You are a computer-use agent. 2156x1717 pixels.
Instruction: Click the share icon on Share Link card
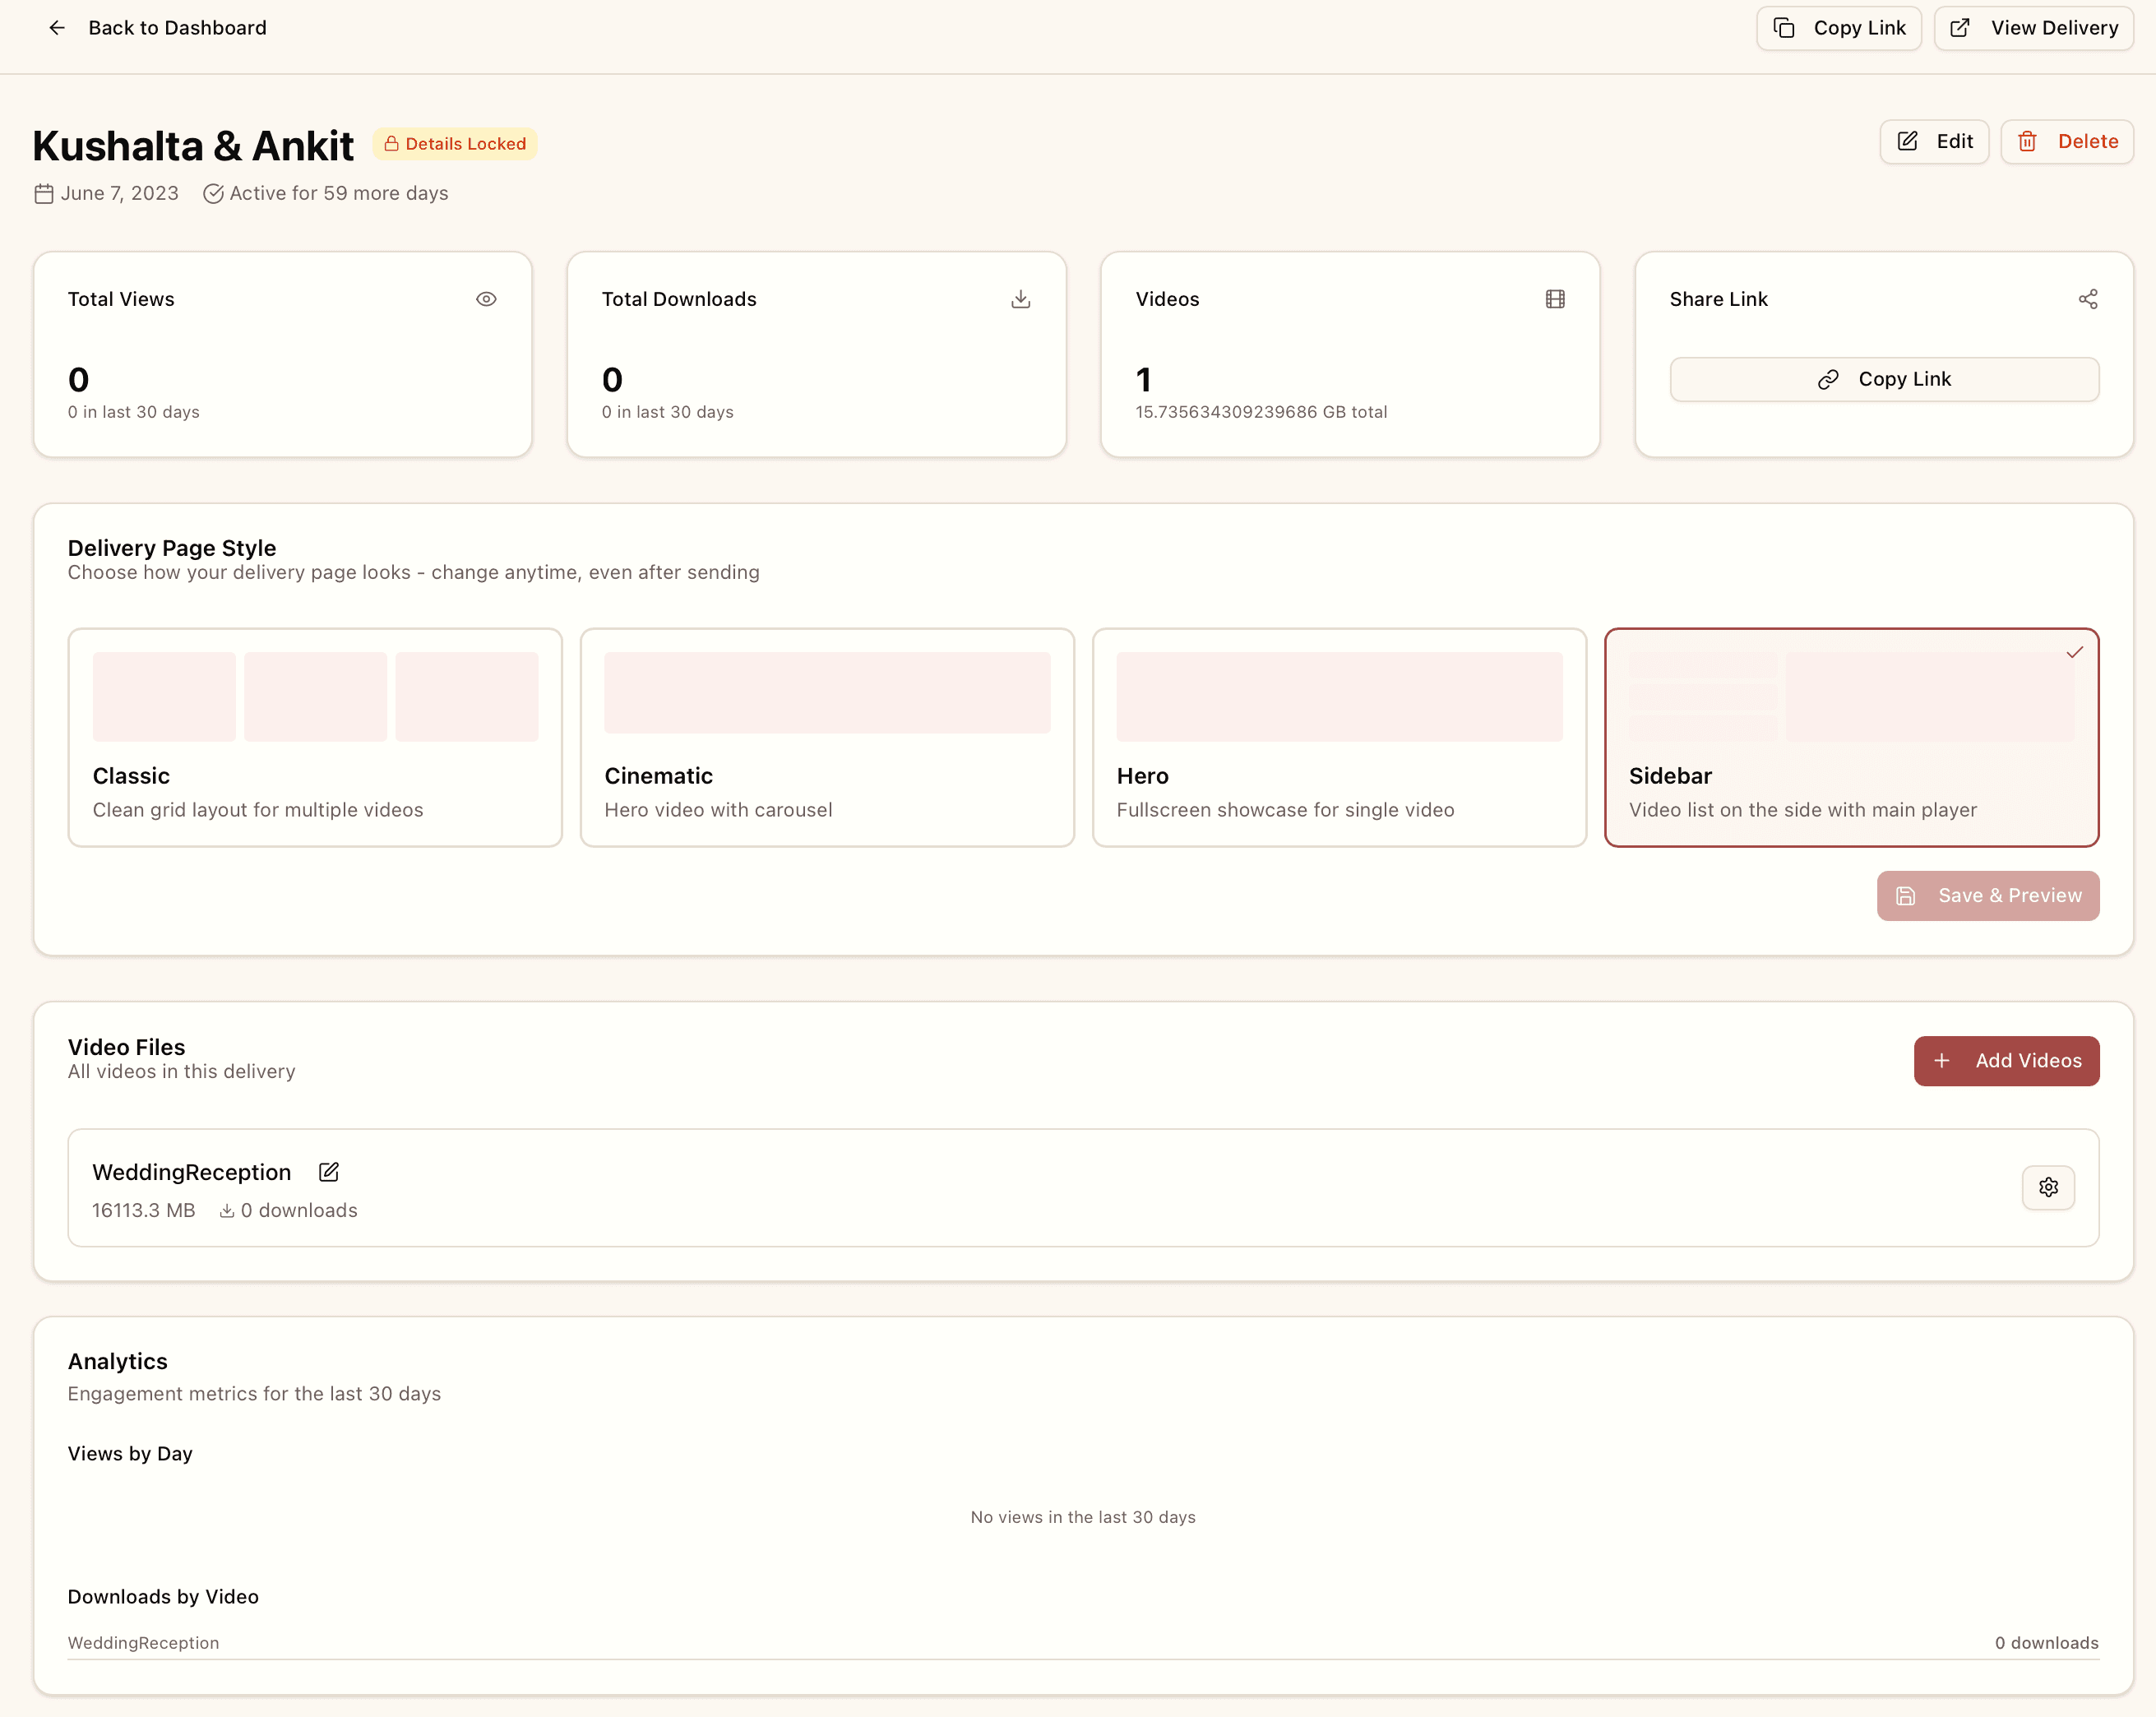2088,298
